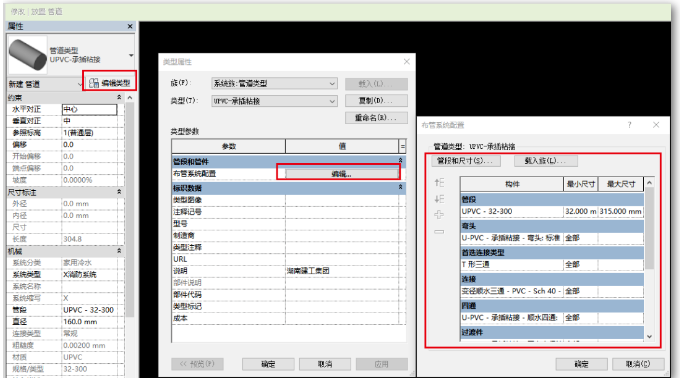
Task: Click the 说明 value 湖南建工集团
Action: [x=342, y=271]
